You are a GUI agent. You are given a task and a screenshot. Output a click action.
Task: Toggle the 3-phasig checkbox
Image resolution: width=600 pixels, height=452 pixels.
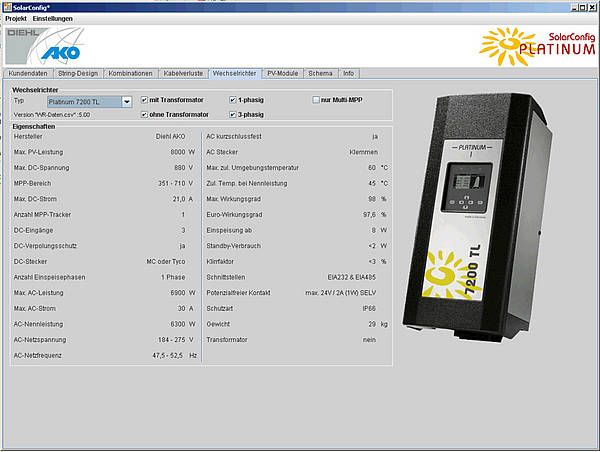[x=233, y=114]
